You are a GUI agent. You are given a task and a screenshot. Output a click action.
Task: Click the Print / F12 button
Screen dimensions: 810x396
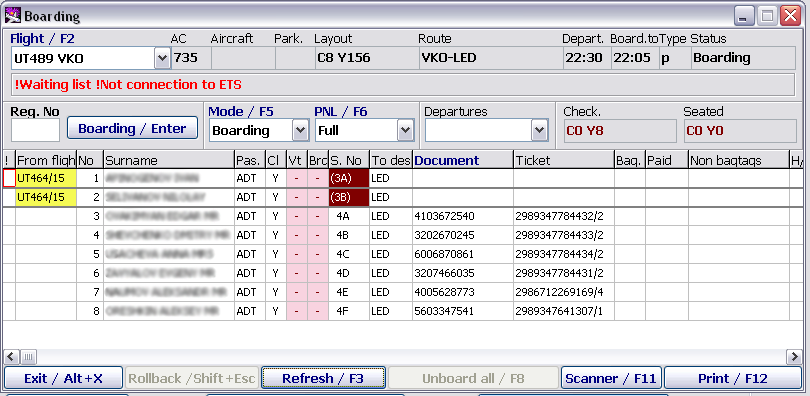[733, 378]
